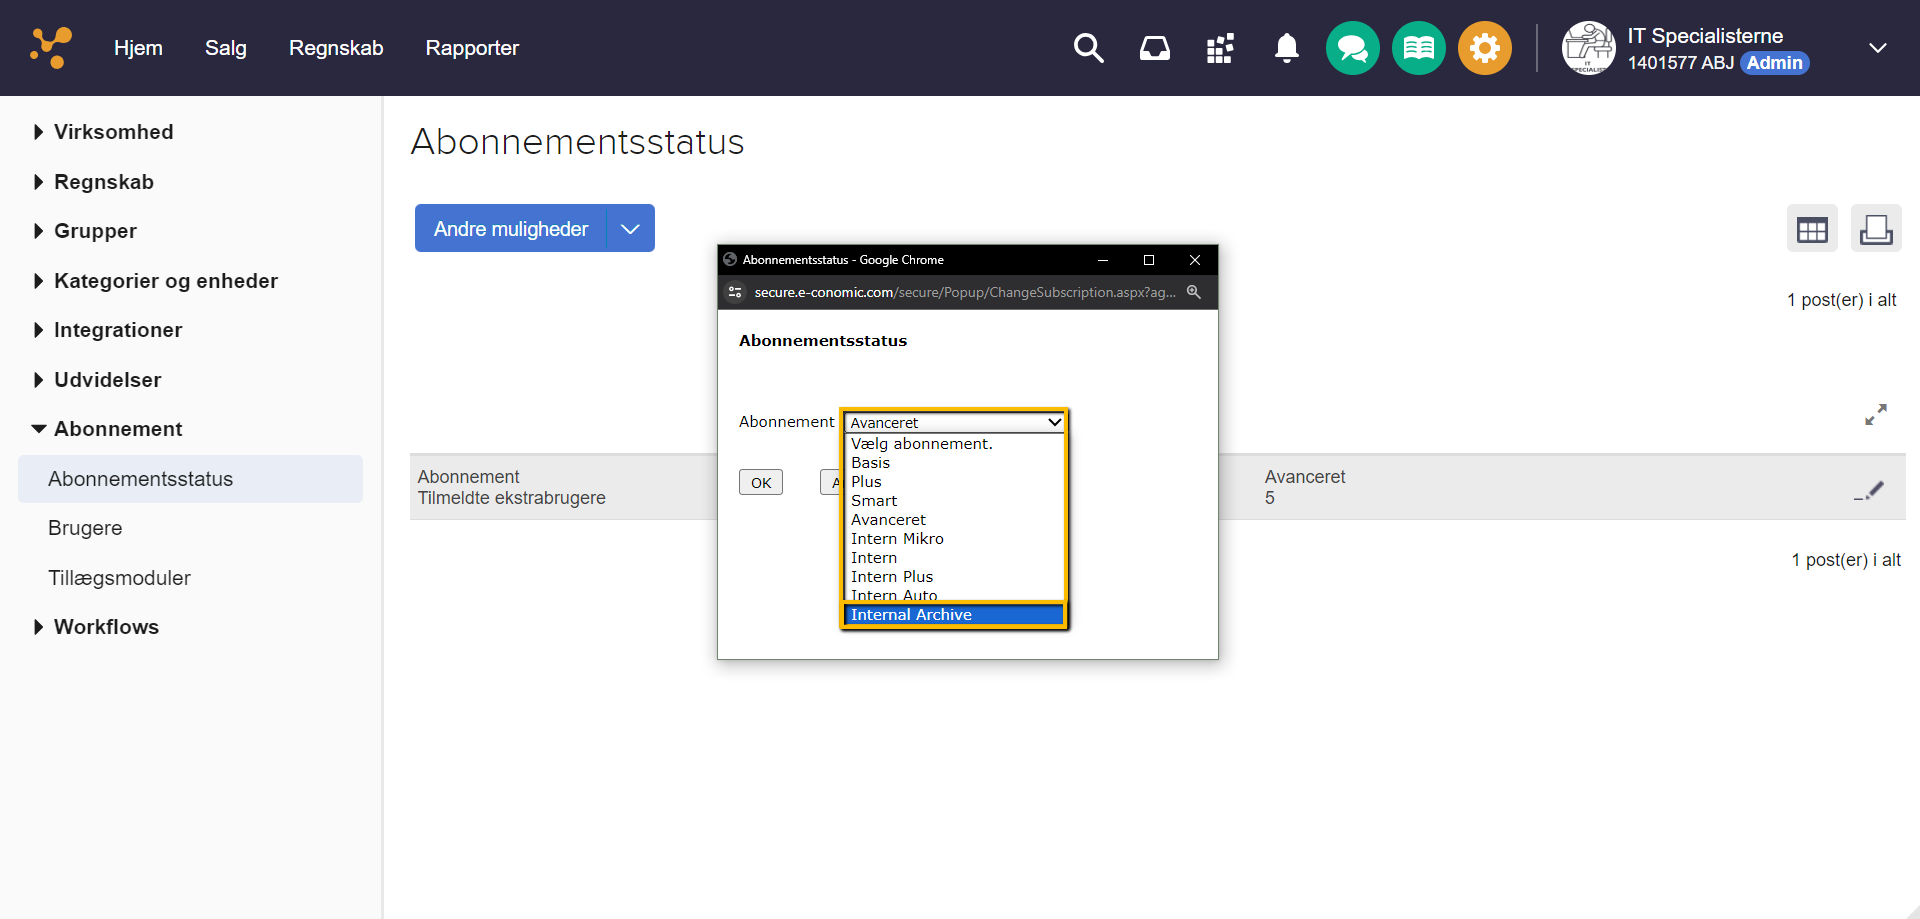Screen dimensions: 1920x919
Task: Click the popup address bar URL
Action: coord(964,292)
